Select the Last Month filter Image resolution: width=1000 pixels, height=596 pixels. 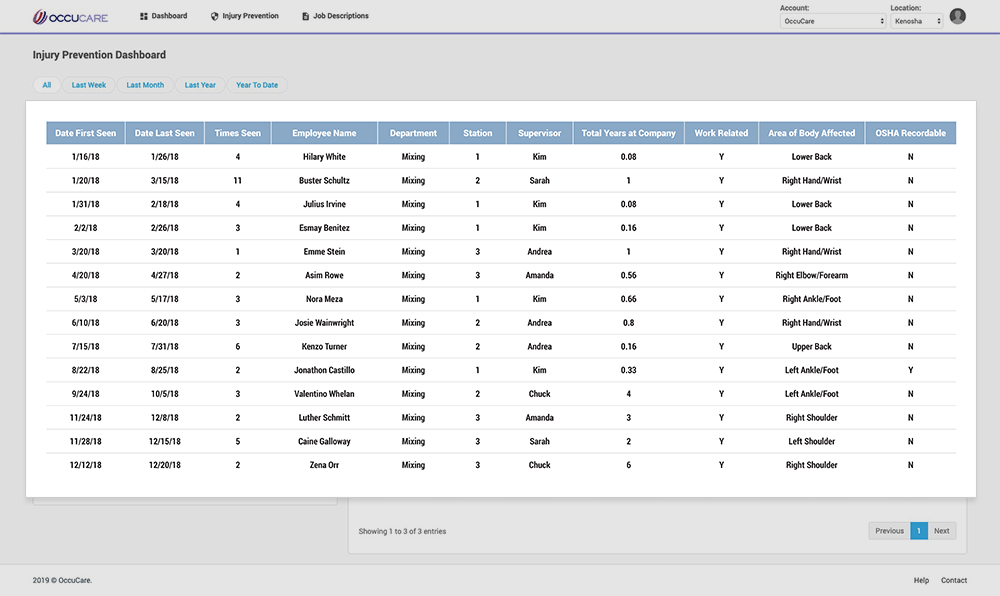tap(145, 85)
